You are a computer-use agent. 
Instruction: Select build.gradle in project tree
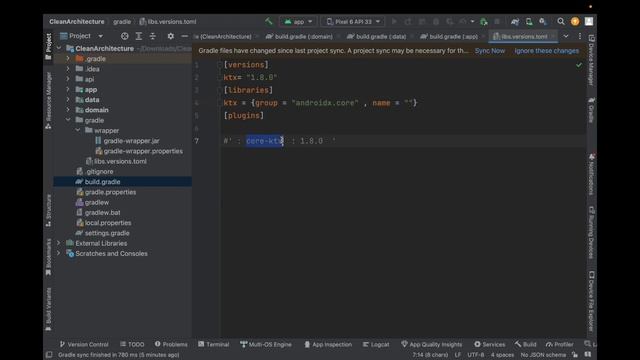[x=98, y=182]
